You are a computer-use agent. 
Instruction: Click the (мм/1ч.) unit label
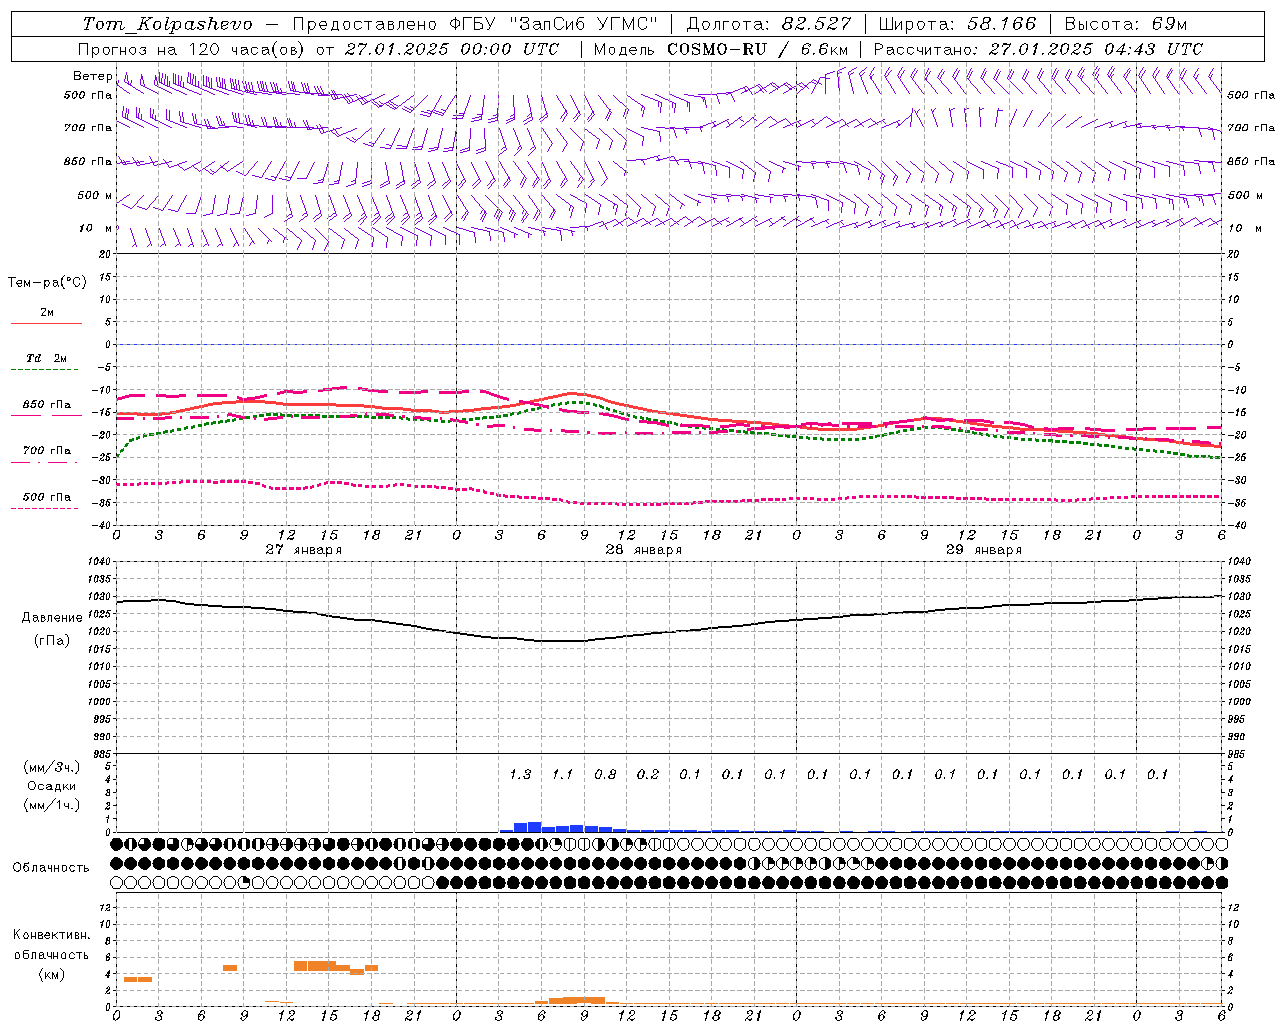click(52, 805)
